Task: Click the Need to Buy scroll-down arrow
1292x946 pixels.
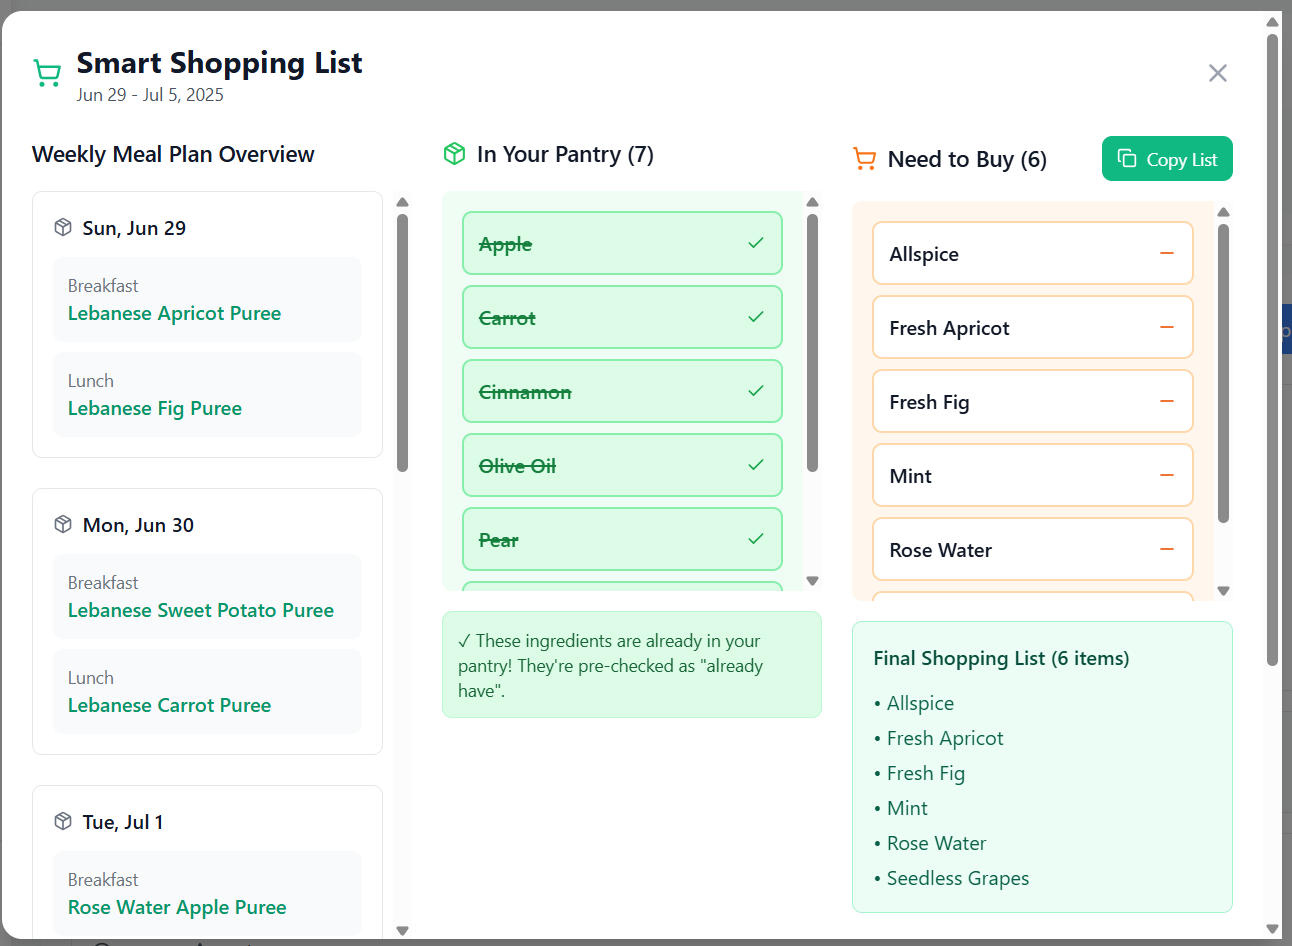Action: coord(1223,591)
